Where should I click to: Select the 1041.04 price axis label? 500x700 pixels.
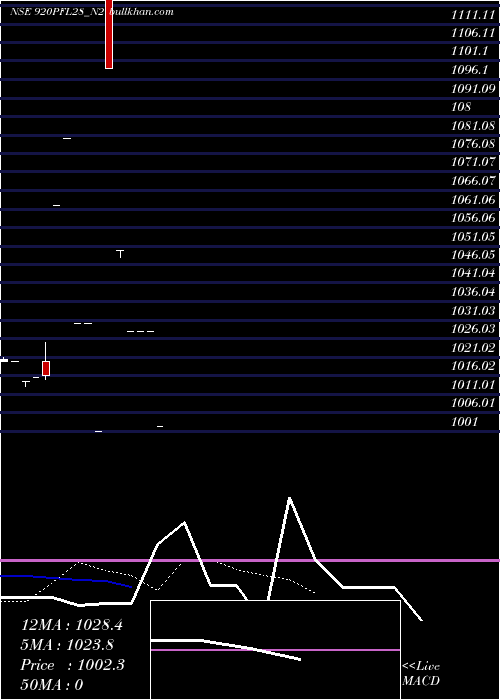[473, 273]
